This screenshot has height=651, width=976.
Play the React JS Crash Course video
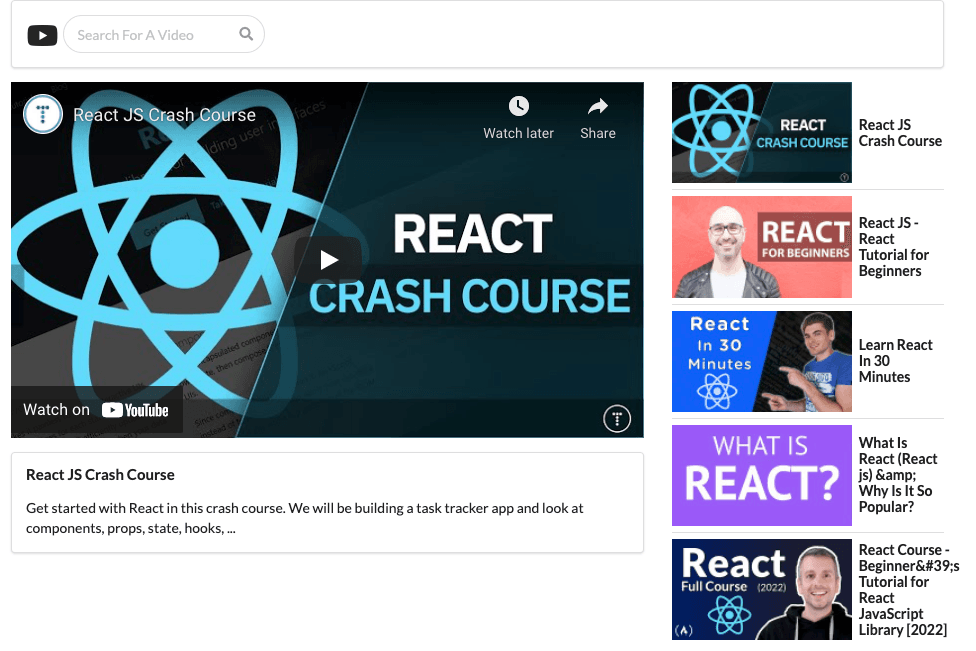click(328, 260)
